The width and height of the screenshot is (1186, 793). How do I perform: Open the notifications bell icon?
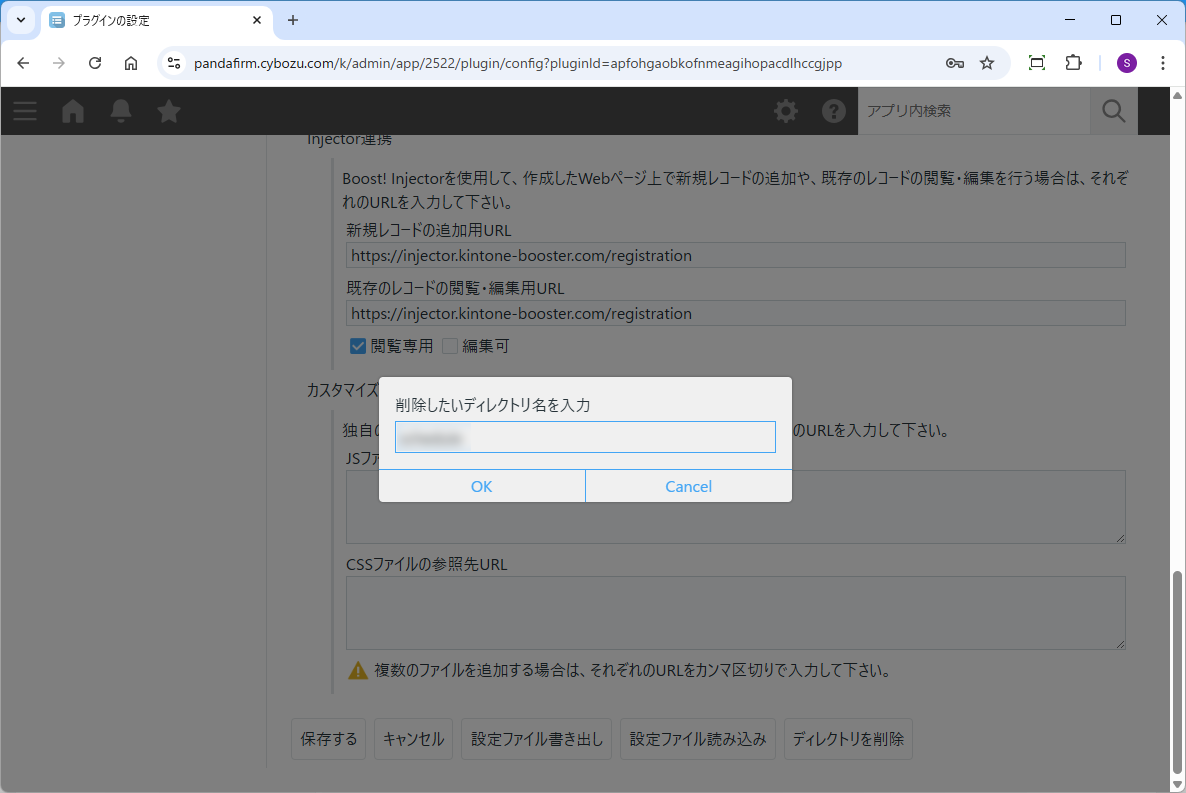[x=121, y=111]
